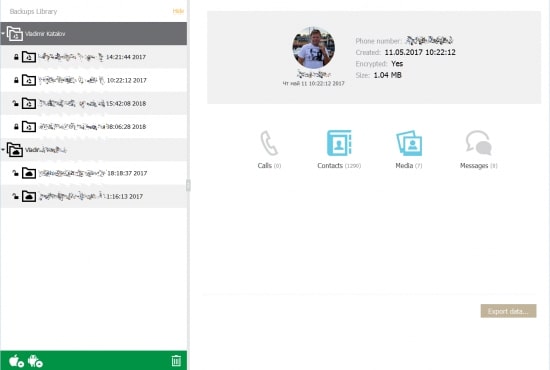Viewport: 550px width, 370px height.
Task: Open the Calls phone icon
Action: point(269,143)
